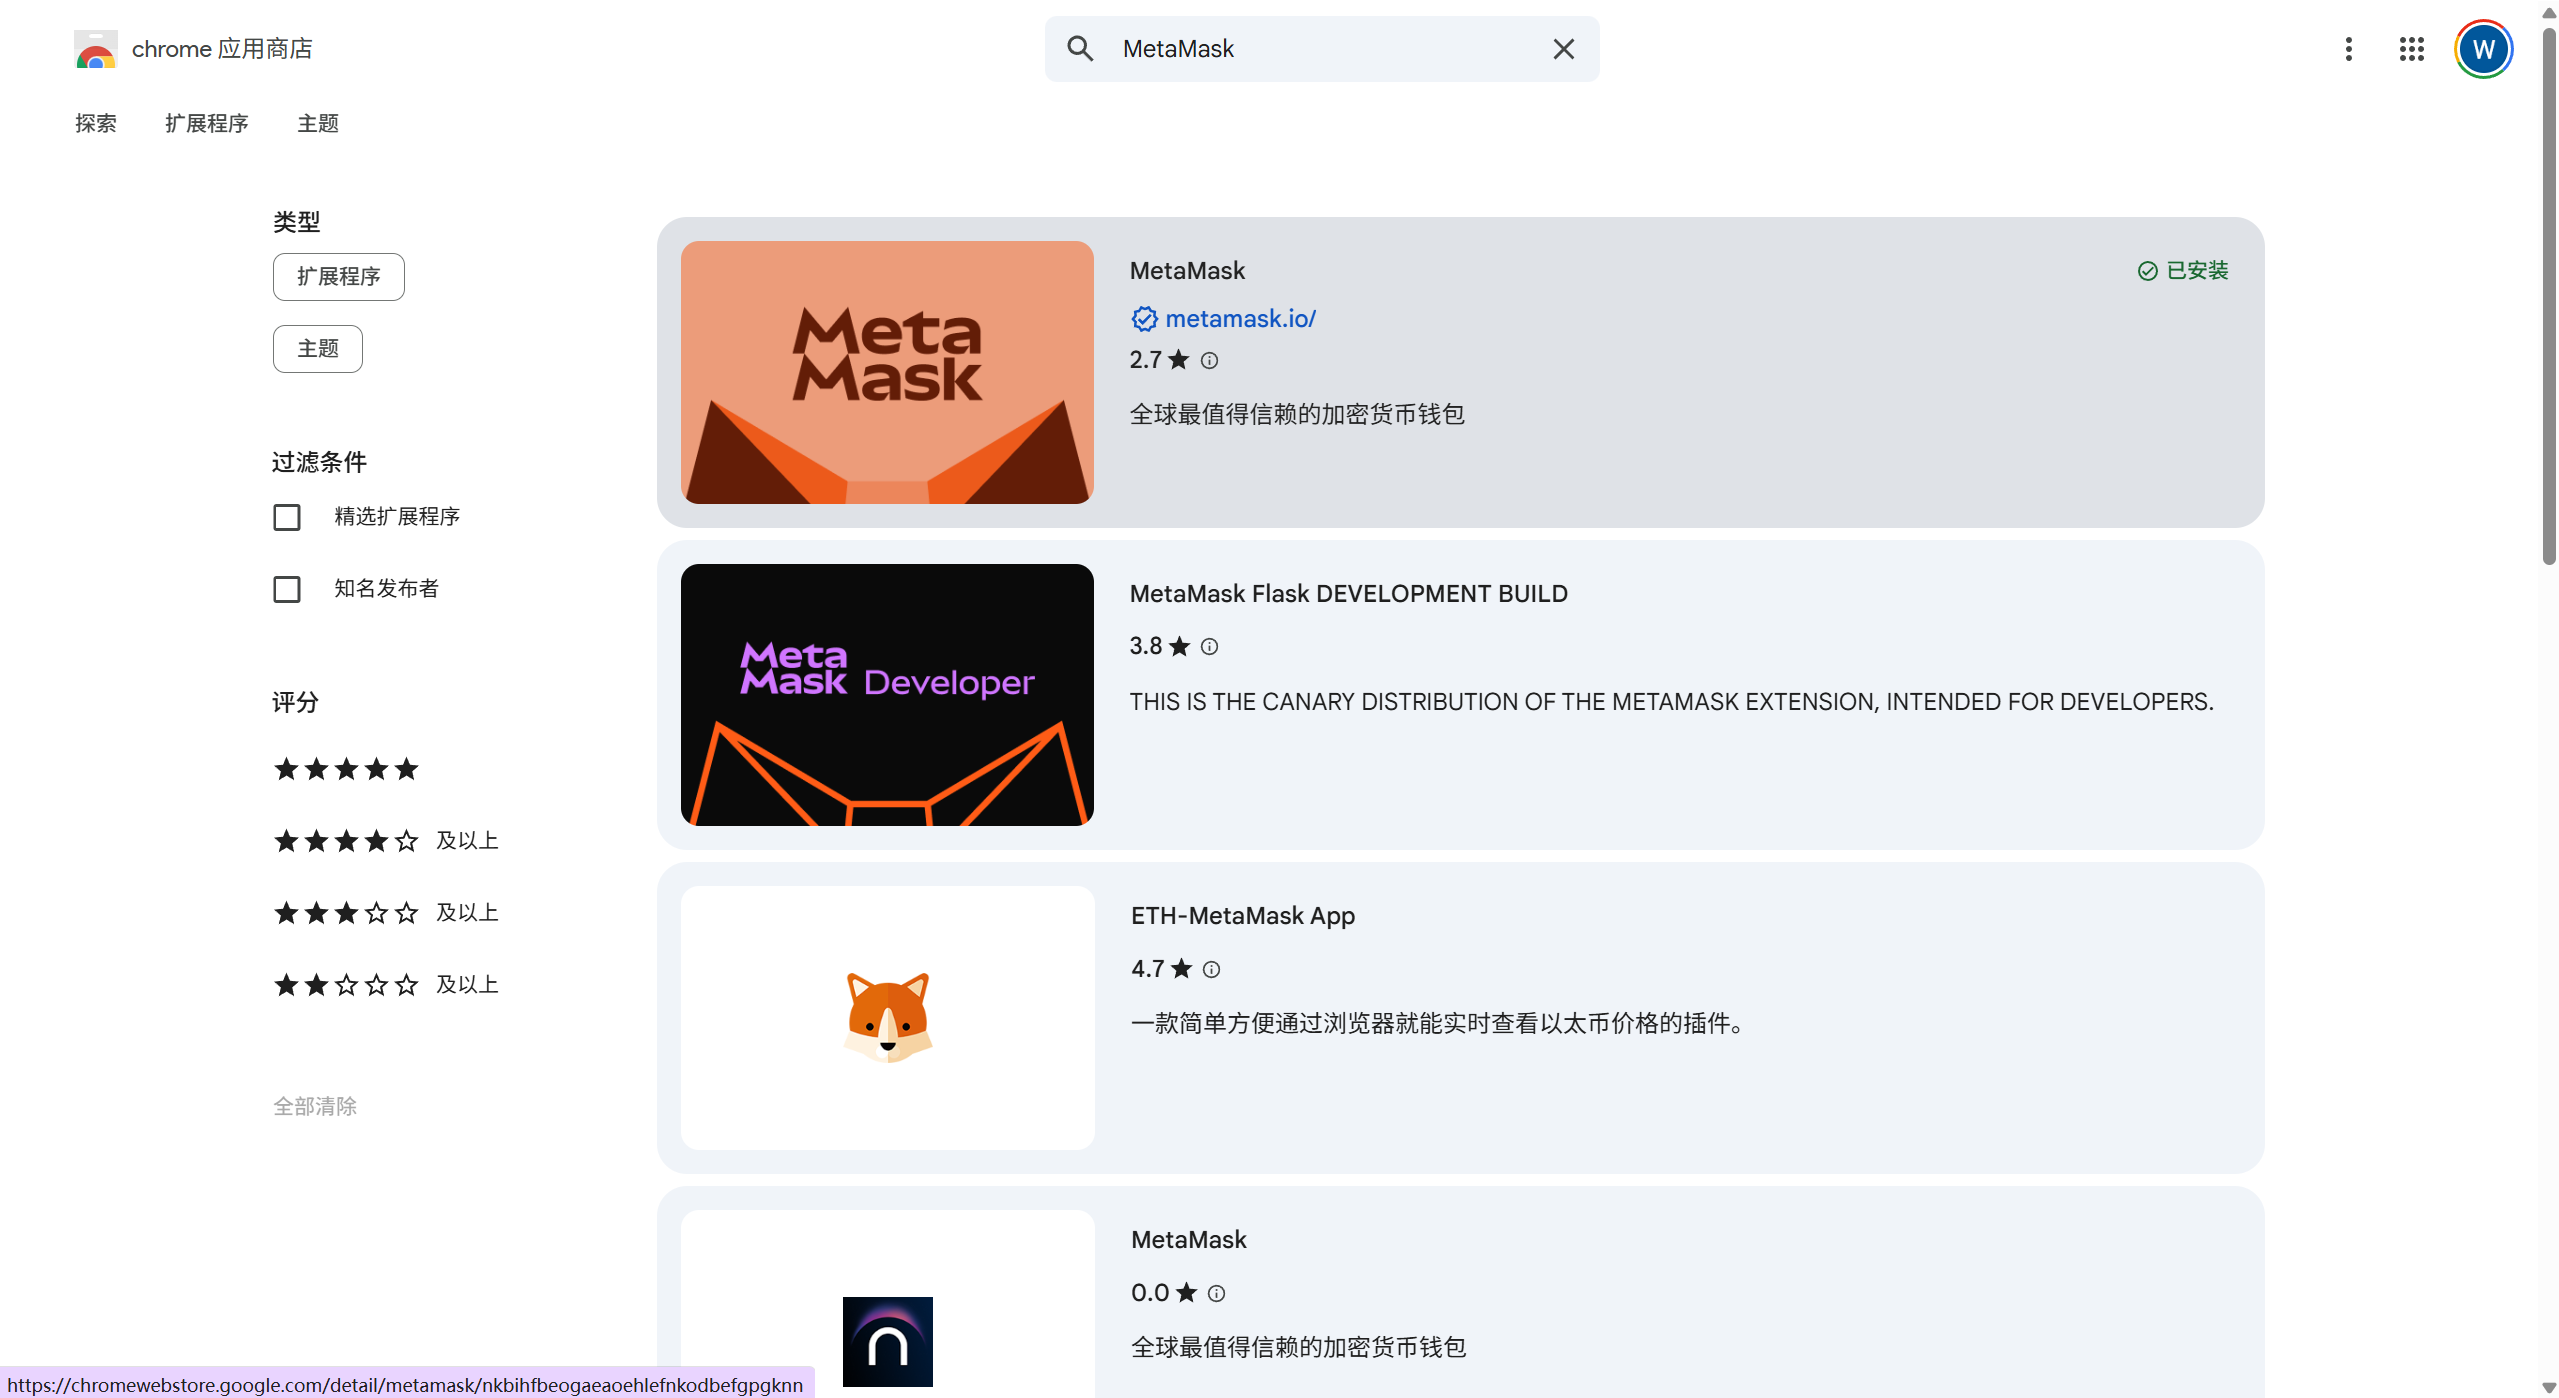
Task: Clear the MetaMask search query
Action: pos(1564,49)
